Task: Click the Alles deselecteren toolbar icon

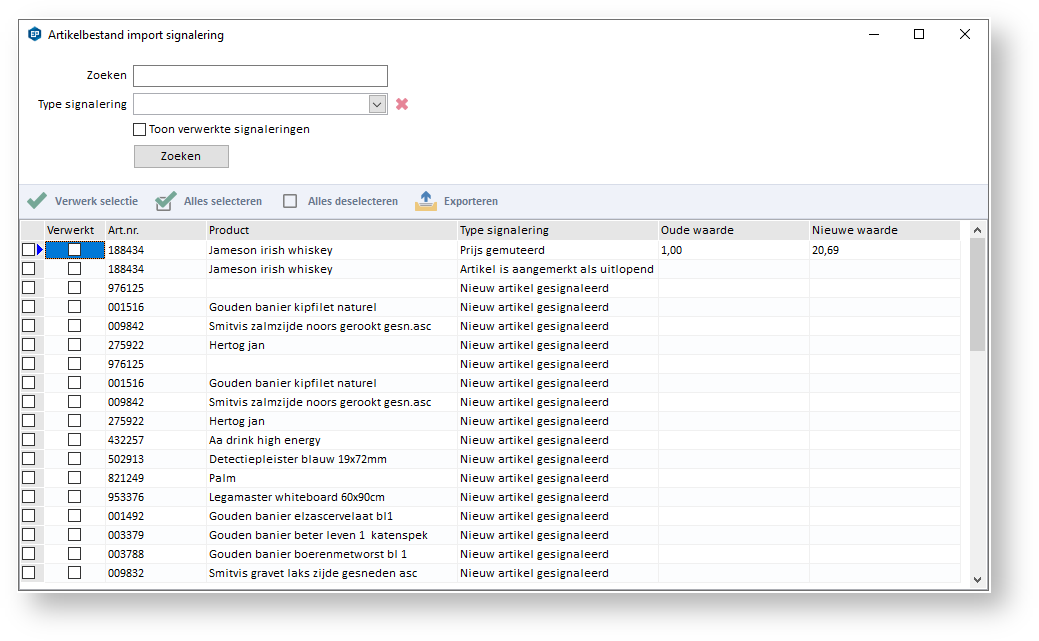Action: (290, 201)
